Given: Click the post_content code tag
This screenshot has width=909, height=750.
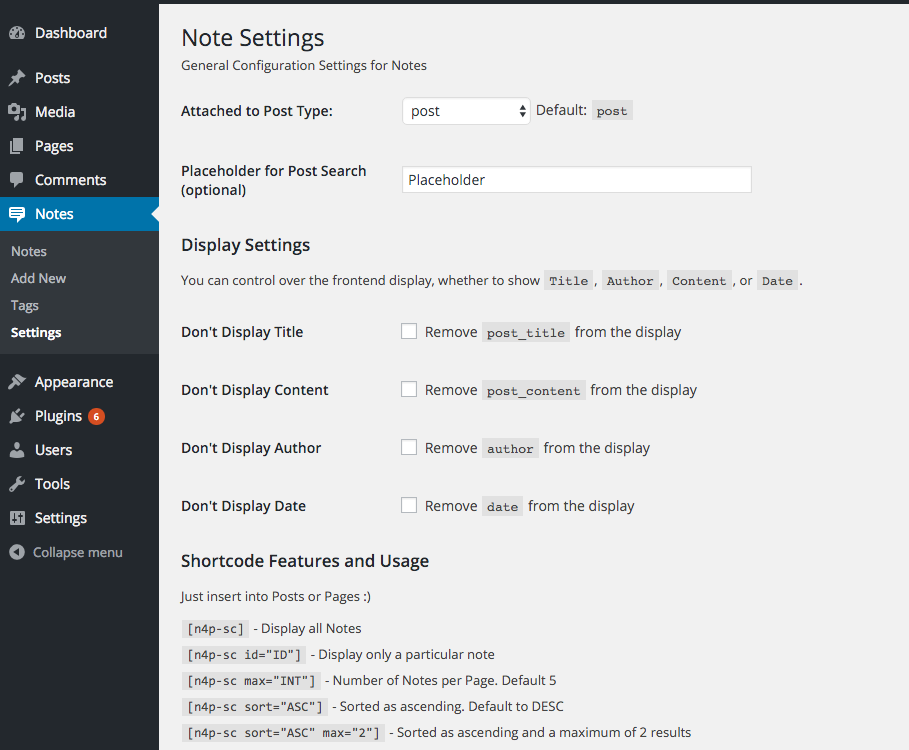Looking at the screenshot, I should coord(533,391).
